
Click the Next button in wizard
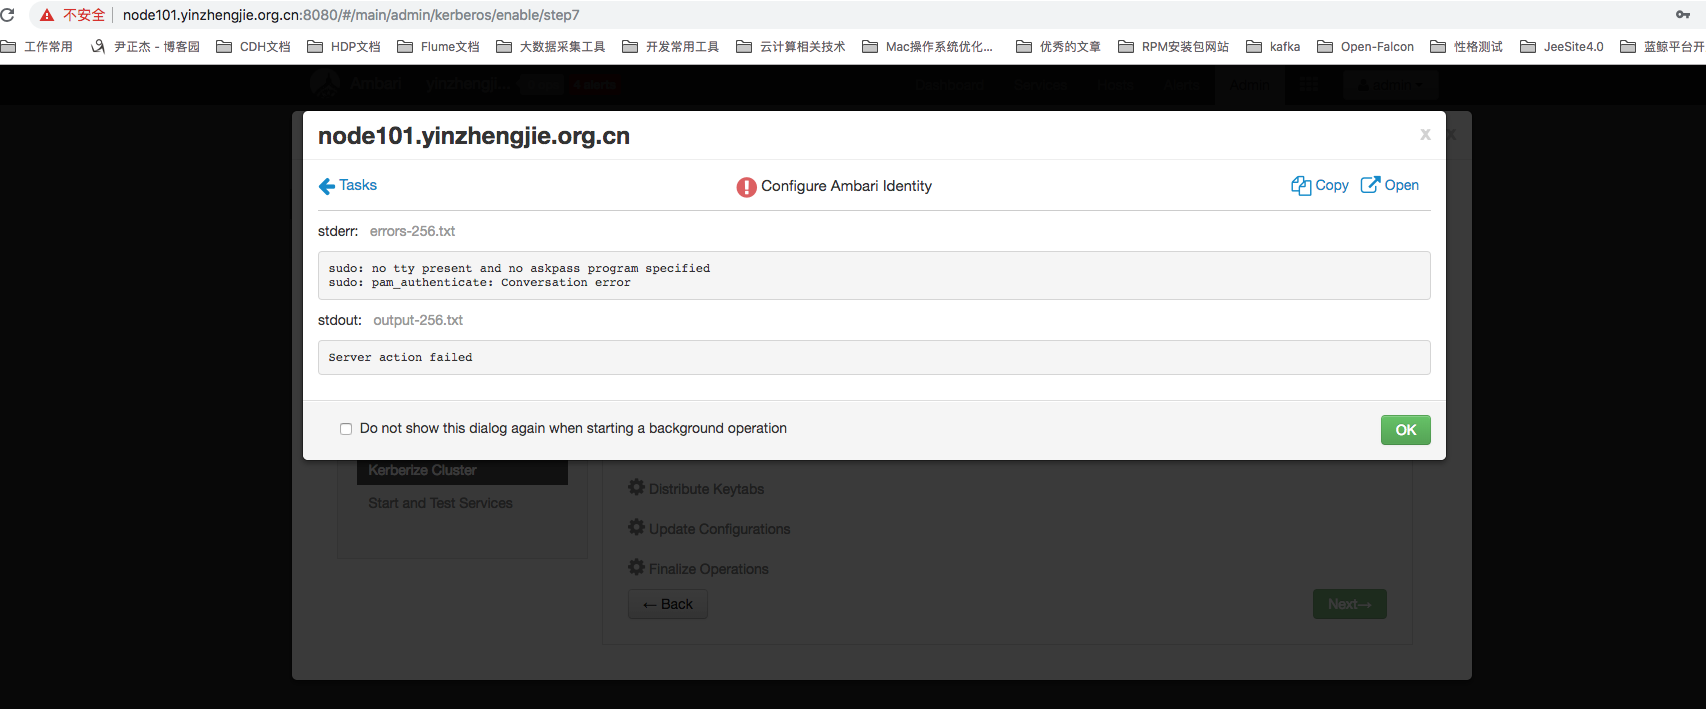coord(1349,604)
